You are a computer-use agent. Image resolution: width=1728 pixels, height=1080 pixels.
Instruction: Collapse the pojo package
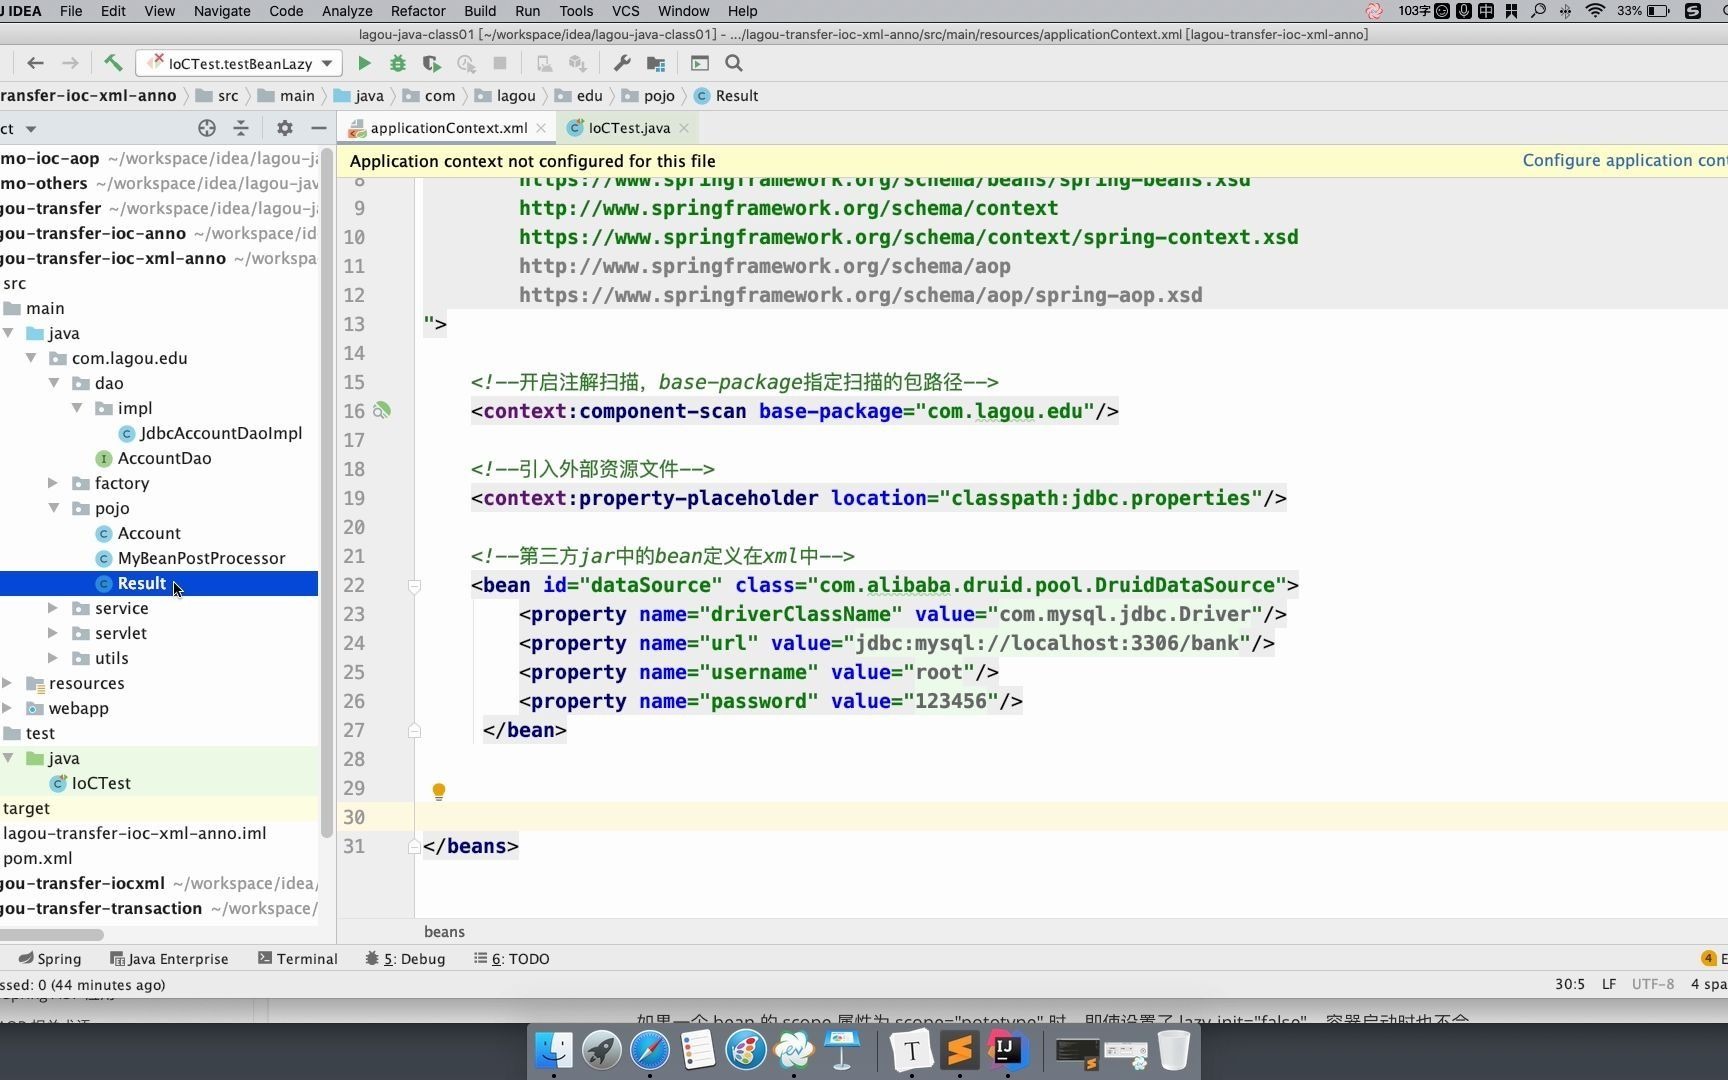tap(54, 508)
